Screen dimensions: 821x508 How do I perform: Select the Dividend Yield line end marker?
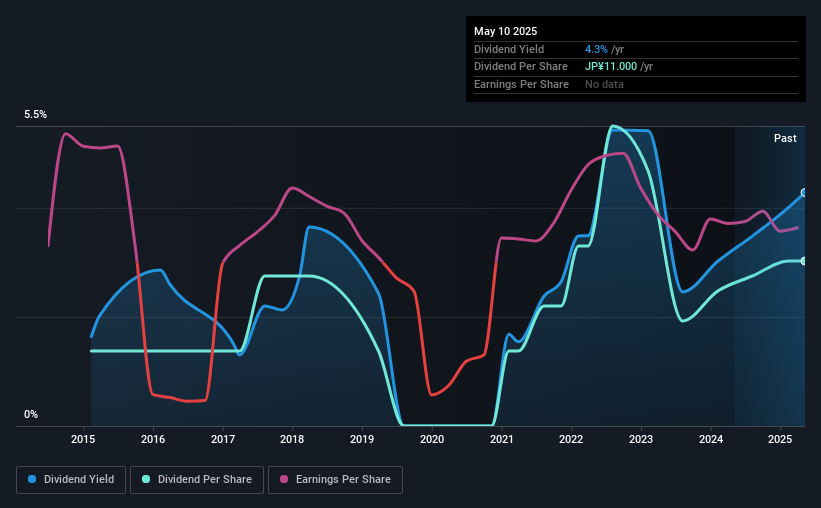[x=804, y=193]
